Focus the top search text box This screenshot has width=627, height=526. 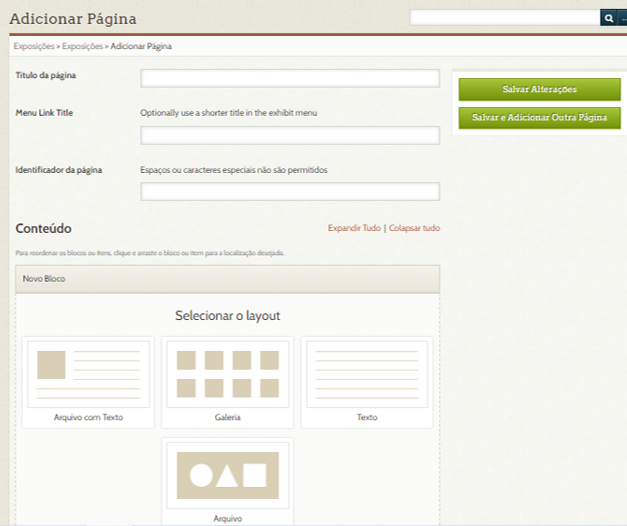[504, 18]
